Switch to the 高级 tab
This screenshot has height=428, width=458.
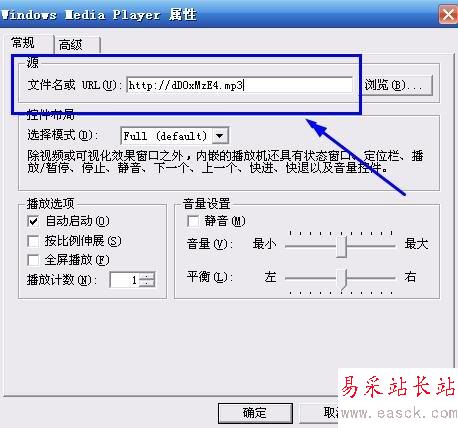click(x=77, y=44)
